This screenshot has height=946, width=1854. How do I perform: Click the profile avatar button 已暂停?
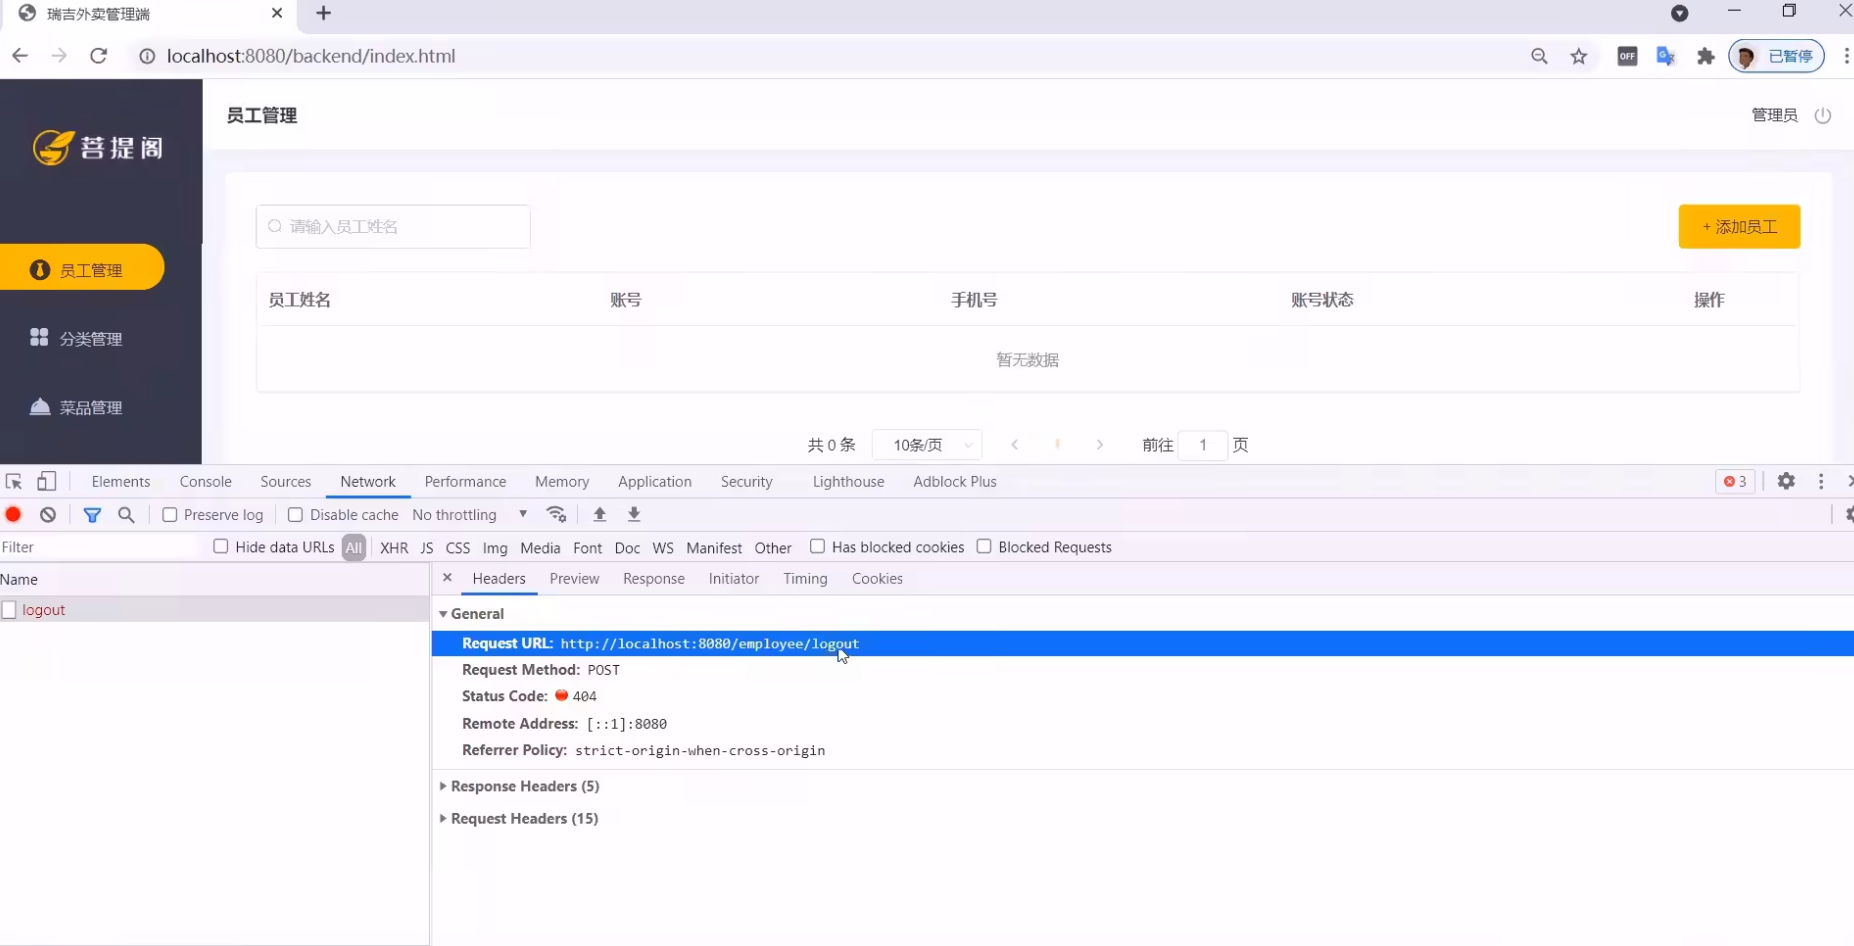point(1777,56)
